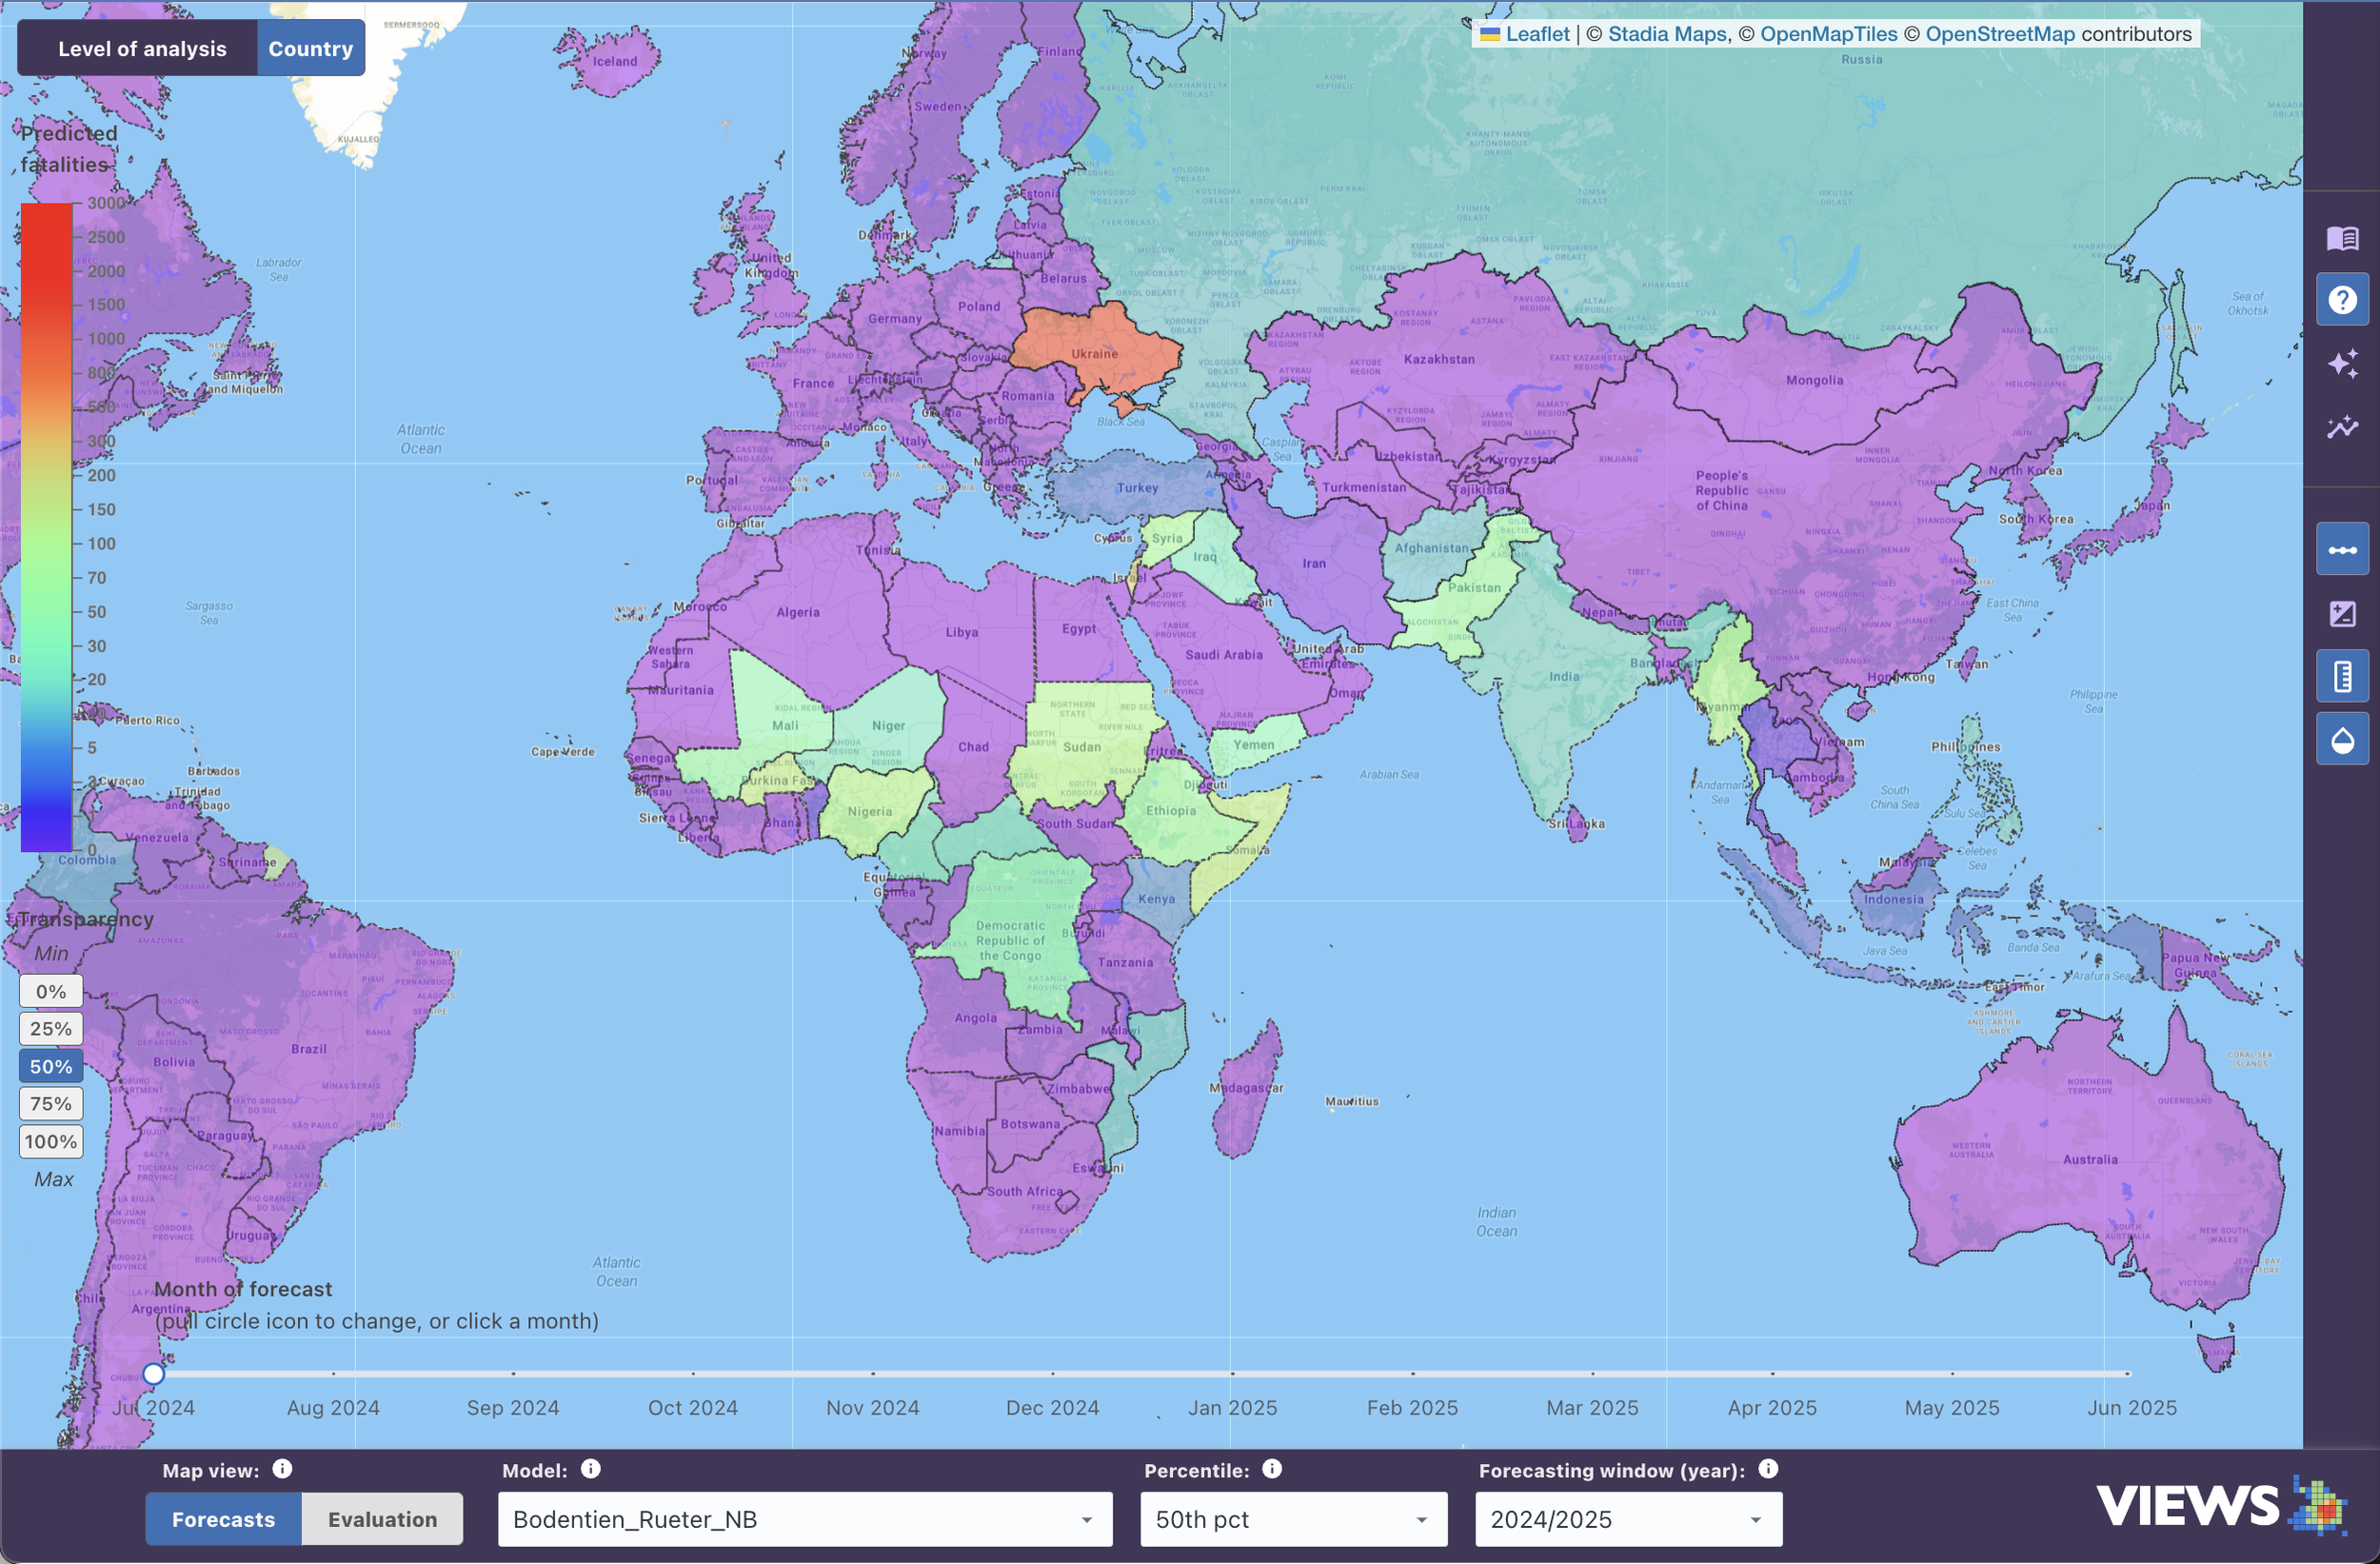
Task: Click the dotted connector icon in the sidebar
Action: tap(2342, 549)
